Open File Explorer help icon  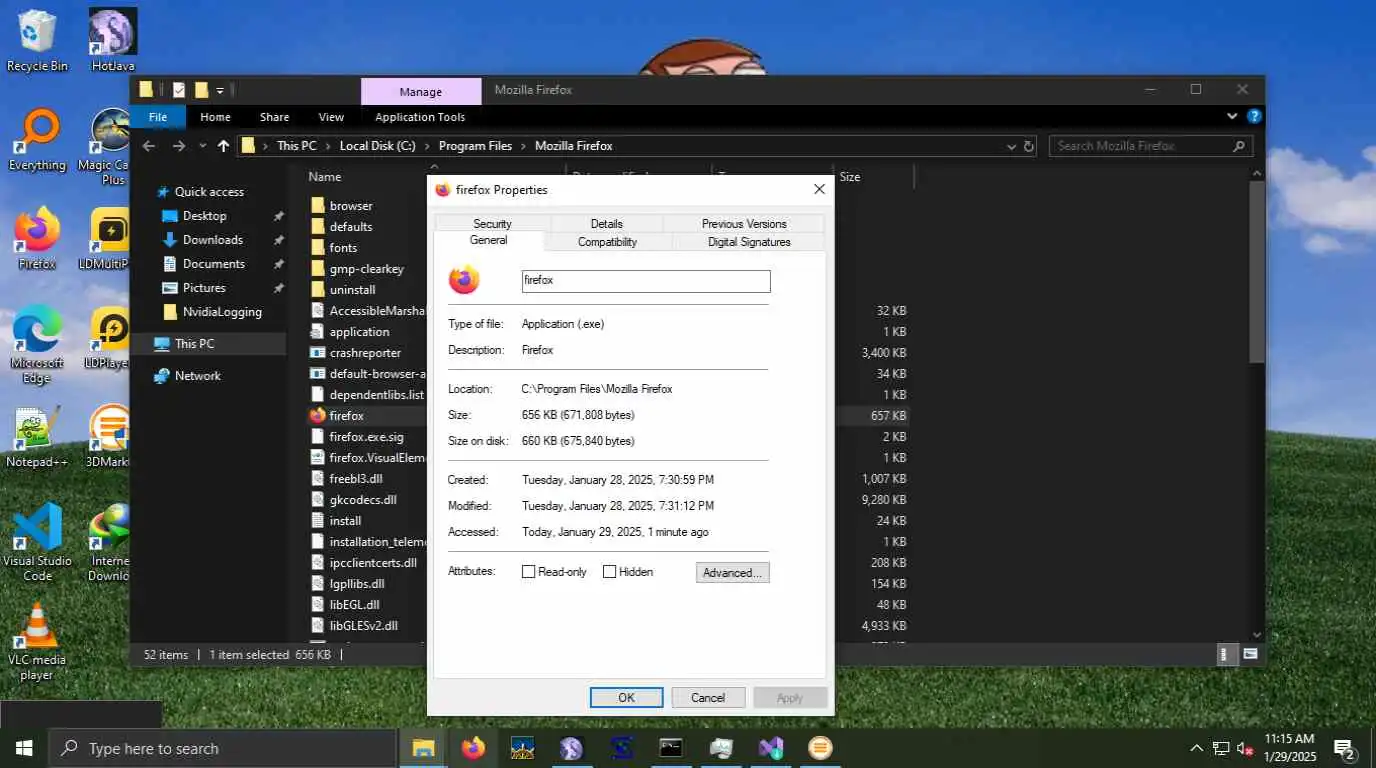[1254, 117]
